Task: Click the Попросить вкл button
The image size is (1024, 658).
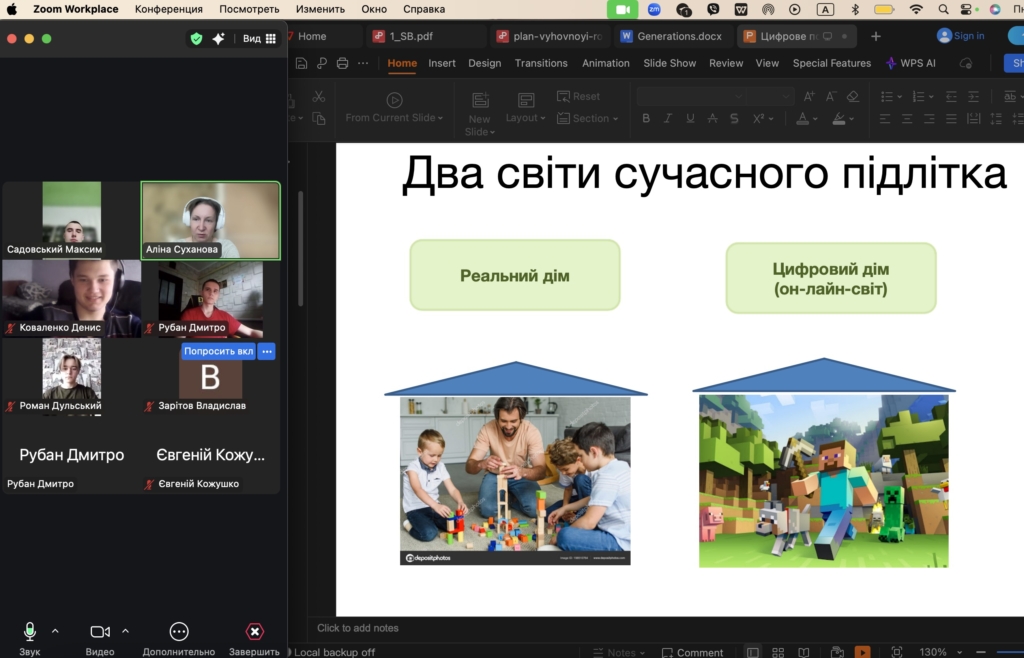Action: (218, 351)
